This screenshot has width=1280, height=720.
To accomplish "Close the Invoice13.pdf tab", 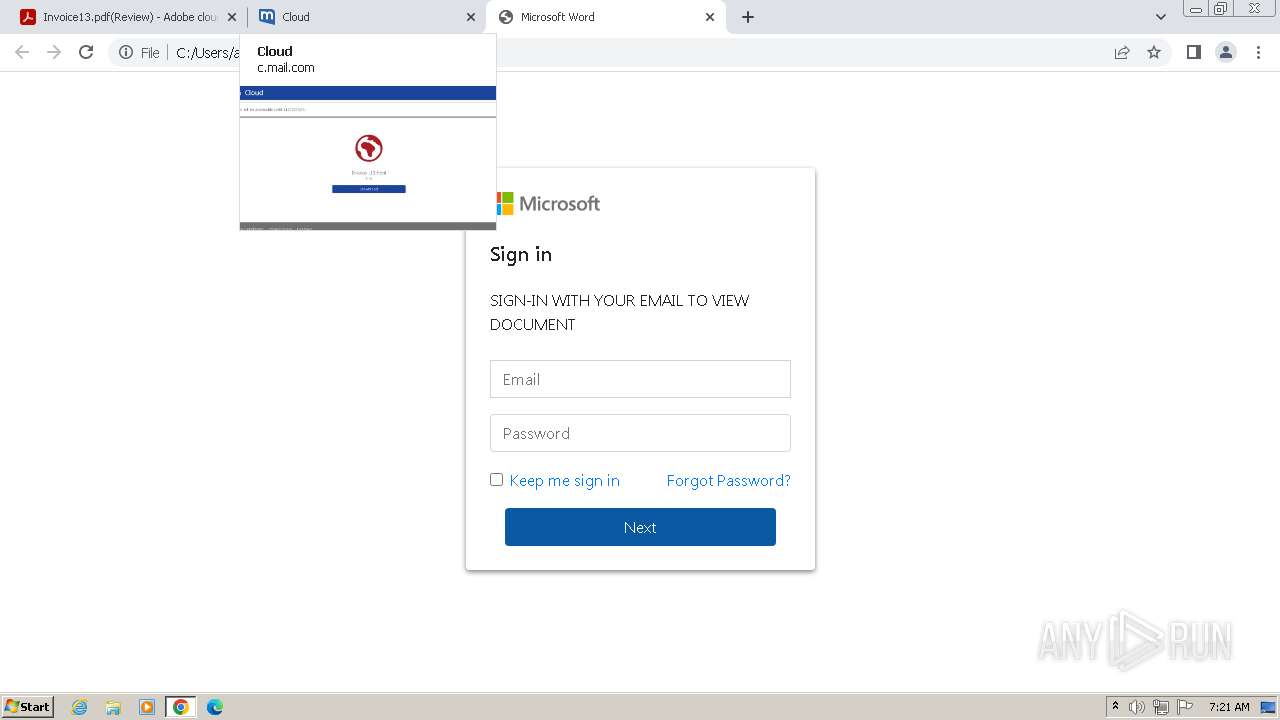I will (232, 17).
